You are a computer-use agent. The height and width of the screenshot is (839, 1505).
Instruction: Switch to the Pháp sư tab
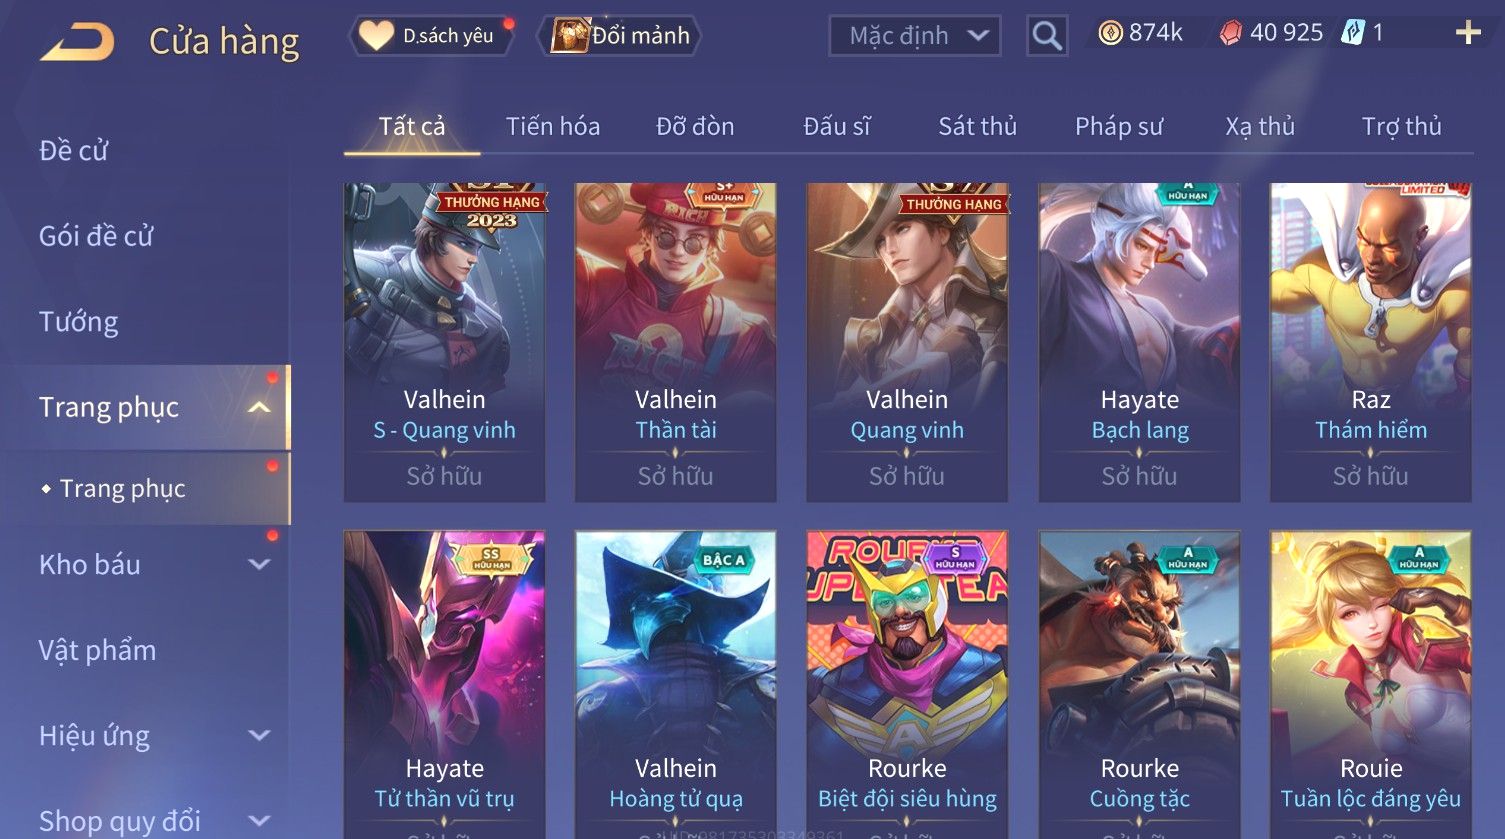point(1119,126)
